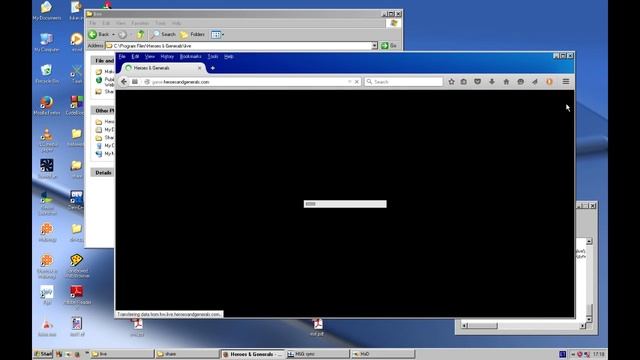Open Explorer Back history dropdown arrow

(x=113, y=34)
